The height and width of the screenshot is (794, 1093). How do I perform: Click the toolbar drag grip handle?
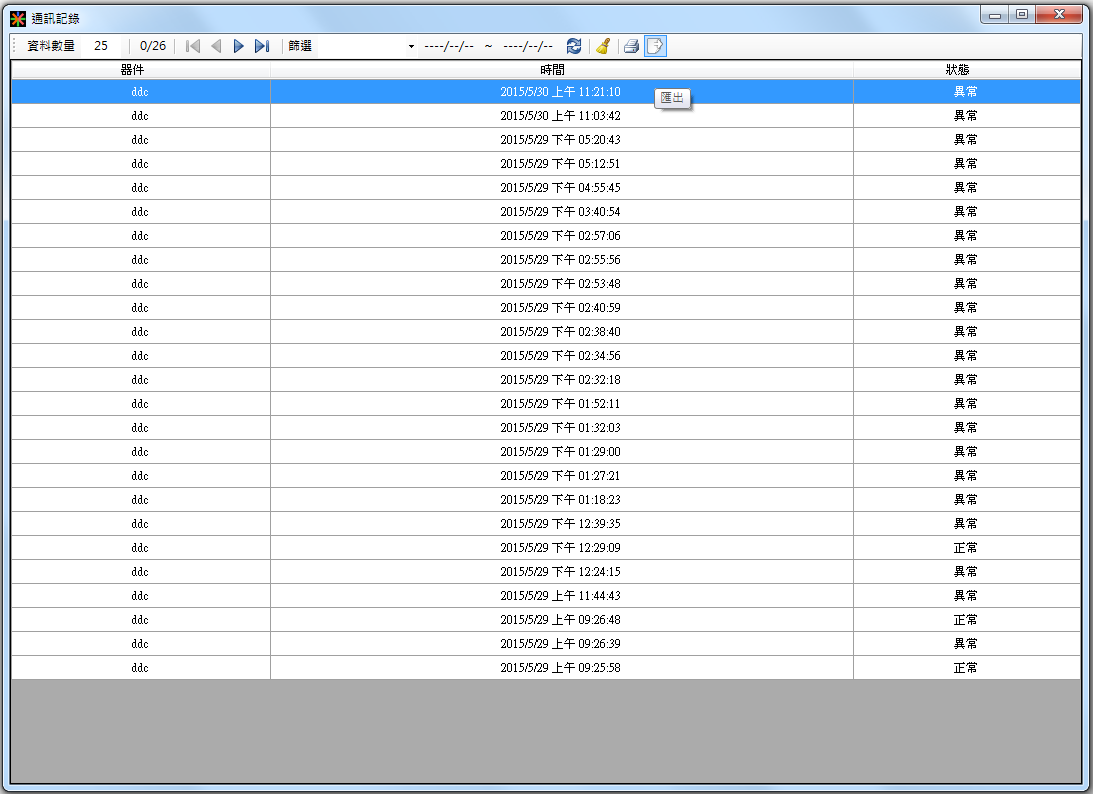pos(14,46)
